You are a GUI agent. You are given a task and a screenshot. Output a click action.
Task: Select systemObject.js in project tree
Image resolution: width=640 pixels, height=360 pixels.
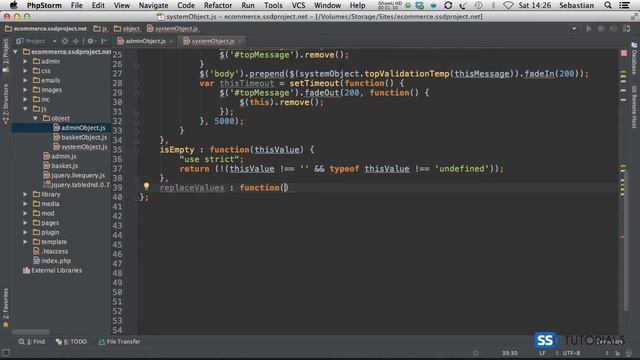point(80,147)
